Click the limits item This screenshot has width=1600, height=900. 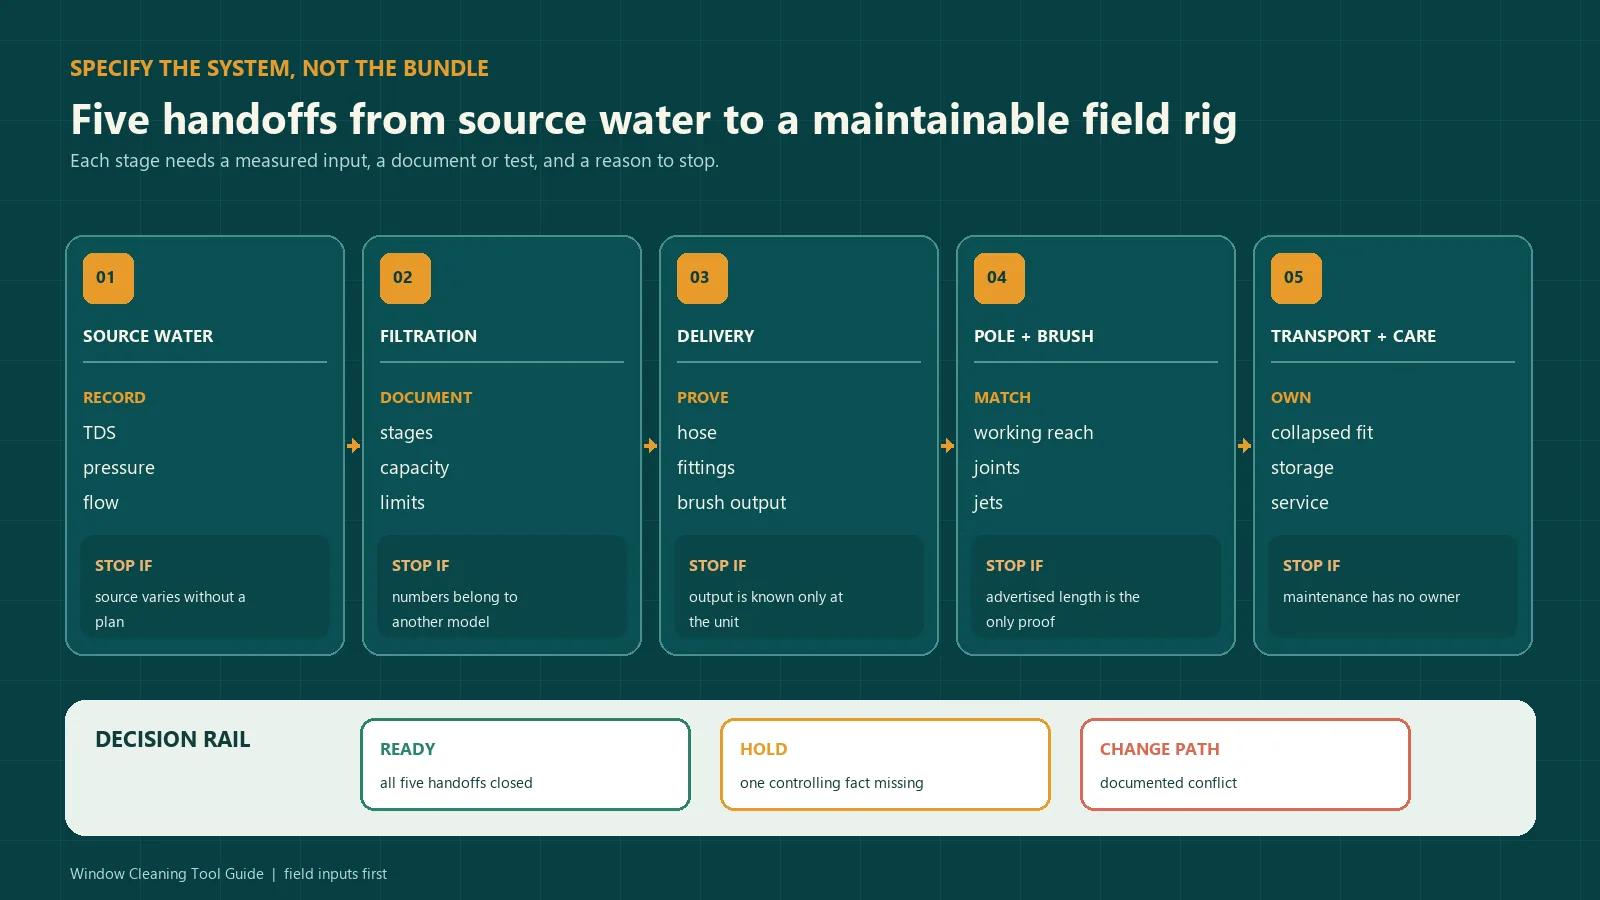click(402, 502)
